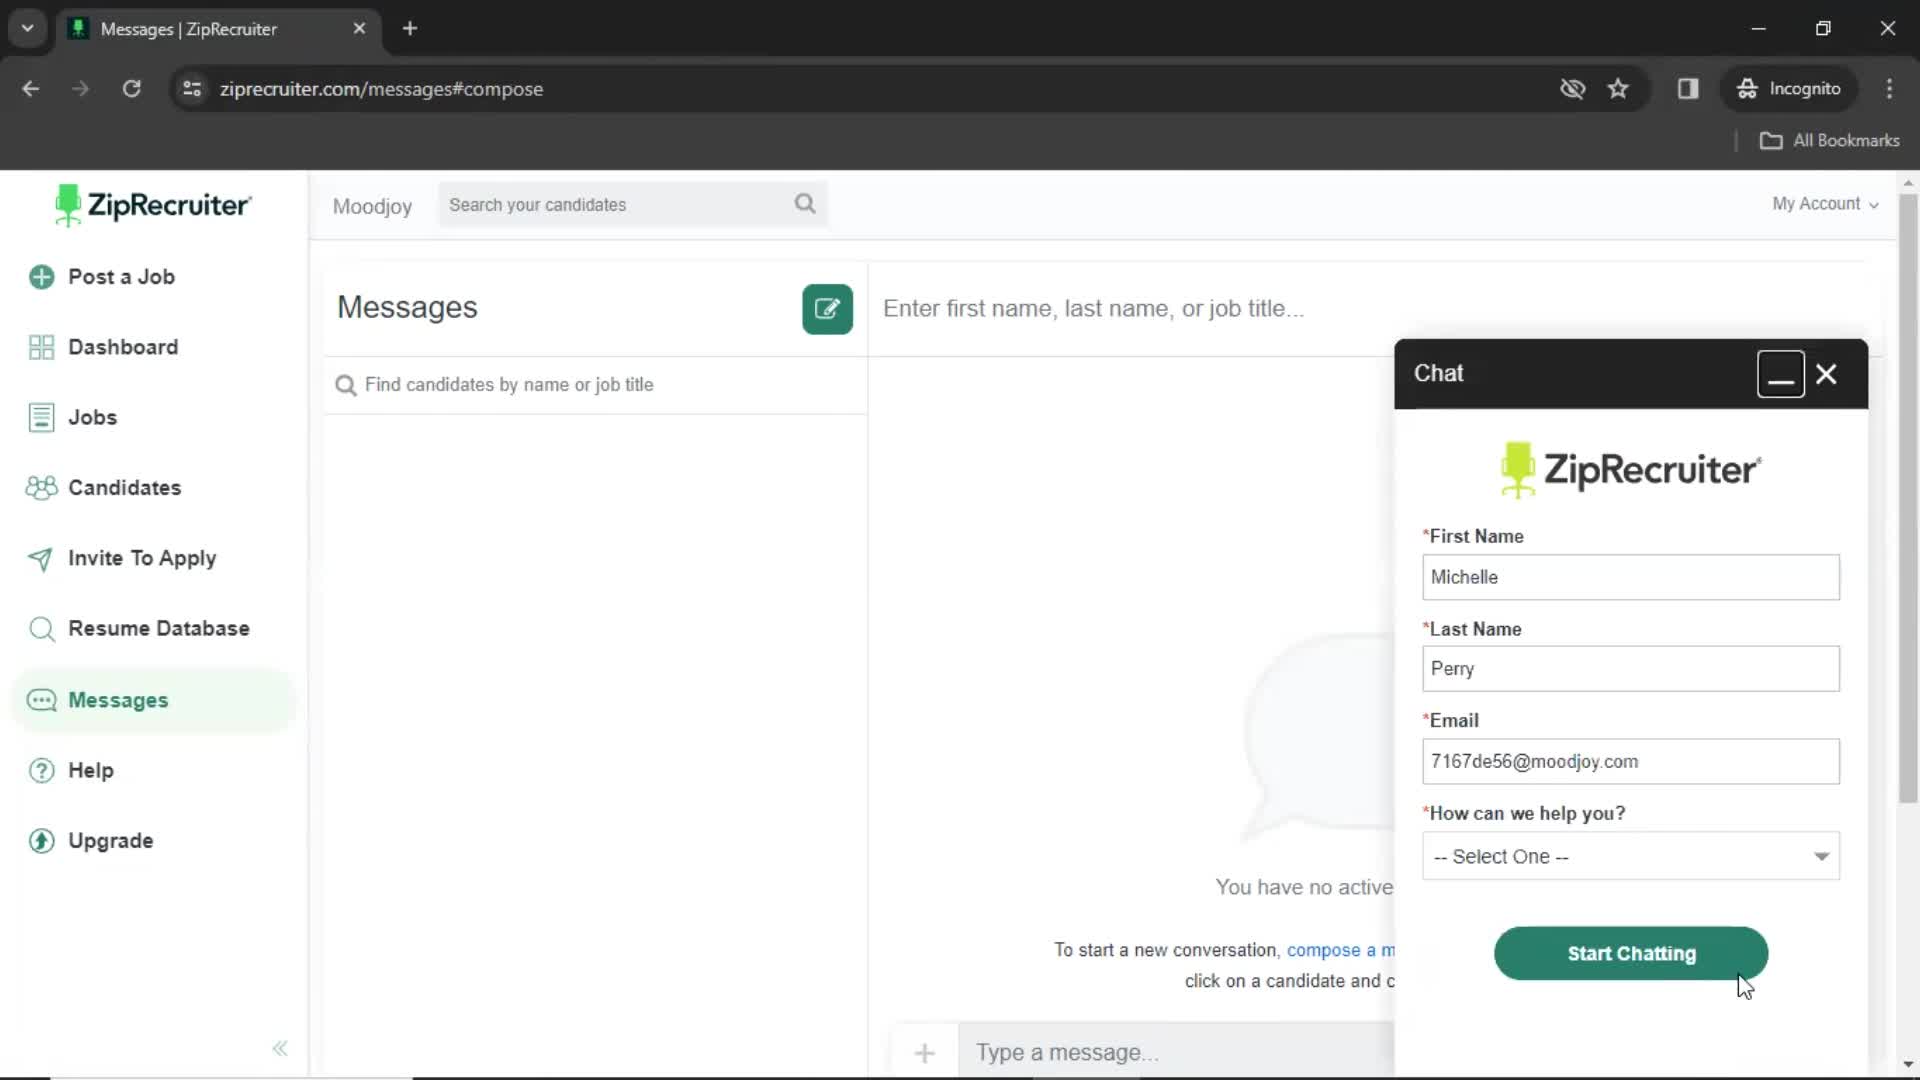The width and height of the screenshot is (1920, 1080).
Task: Open the Upgrade section
Action: (x=111, y=840)
